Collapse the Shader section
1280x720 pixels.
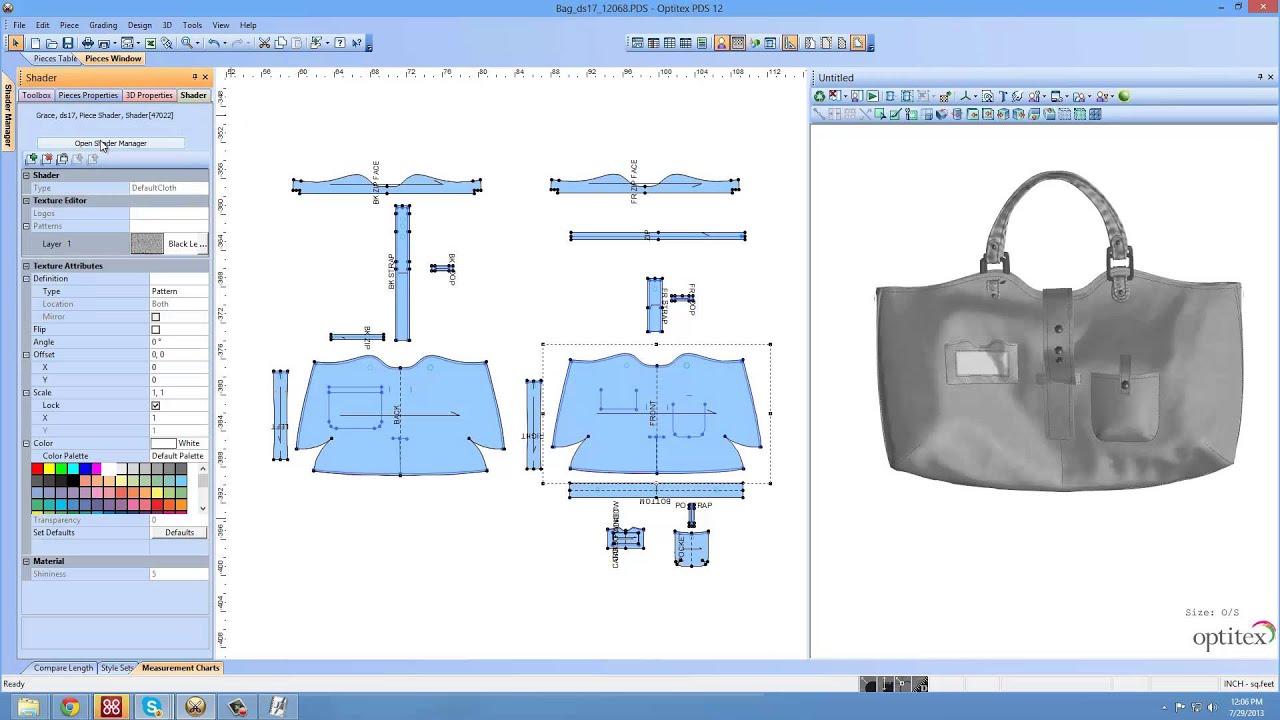coord(27,175)
